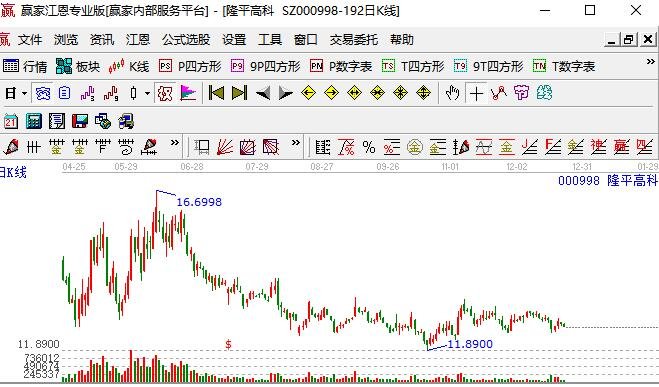Click the cyan 线 line icon
This screenshot has height=387, width=659.
point(544,93)
